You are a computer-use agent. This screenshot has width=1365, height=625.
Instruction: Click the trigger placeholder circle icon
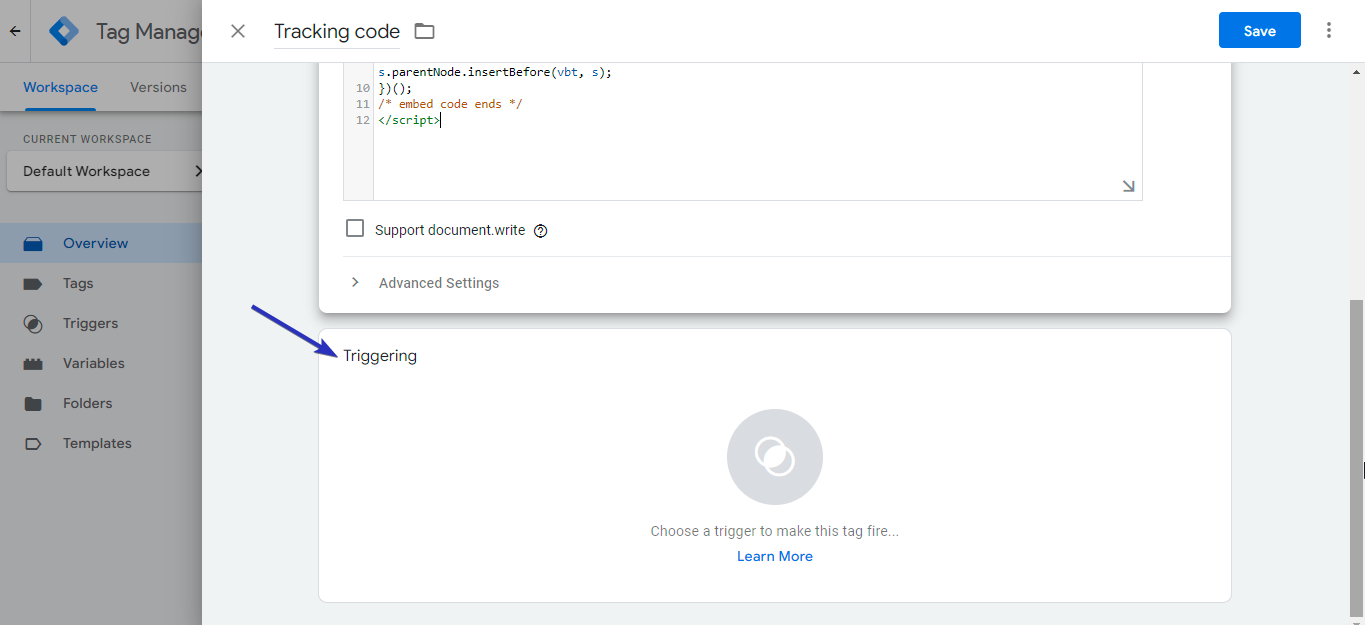point(775,457)
